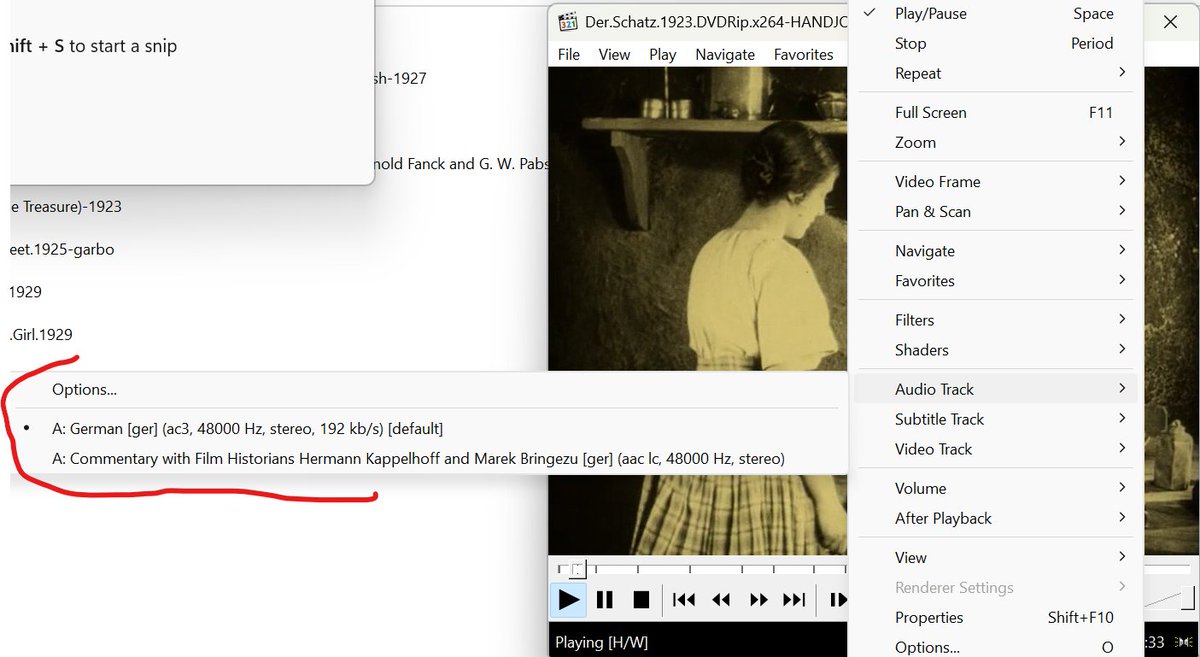This screenshot has width=1200, height=657.
Task: Click the fast-forward double-arrow icon
Action: pyautogui.click(x=758, y=600)
